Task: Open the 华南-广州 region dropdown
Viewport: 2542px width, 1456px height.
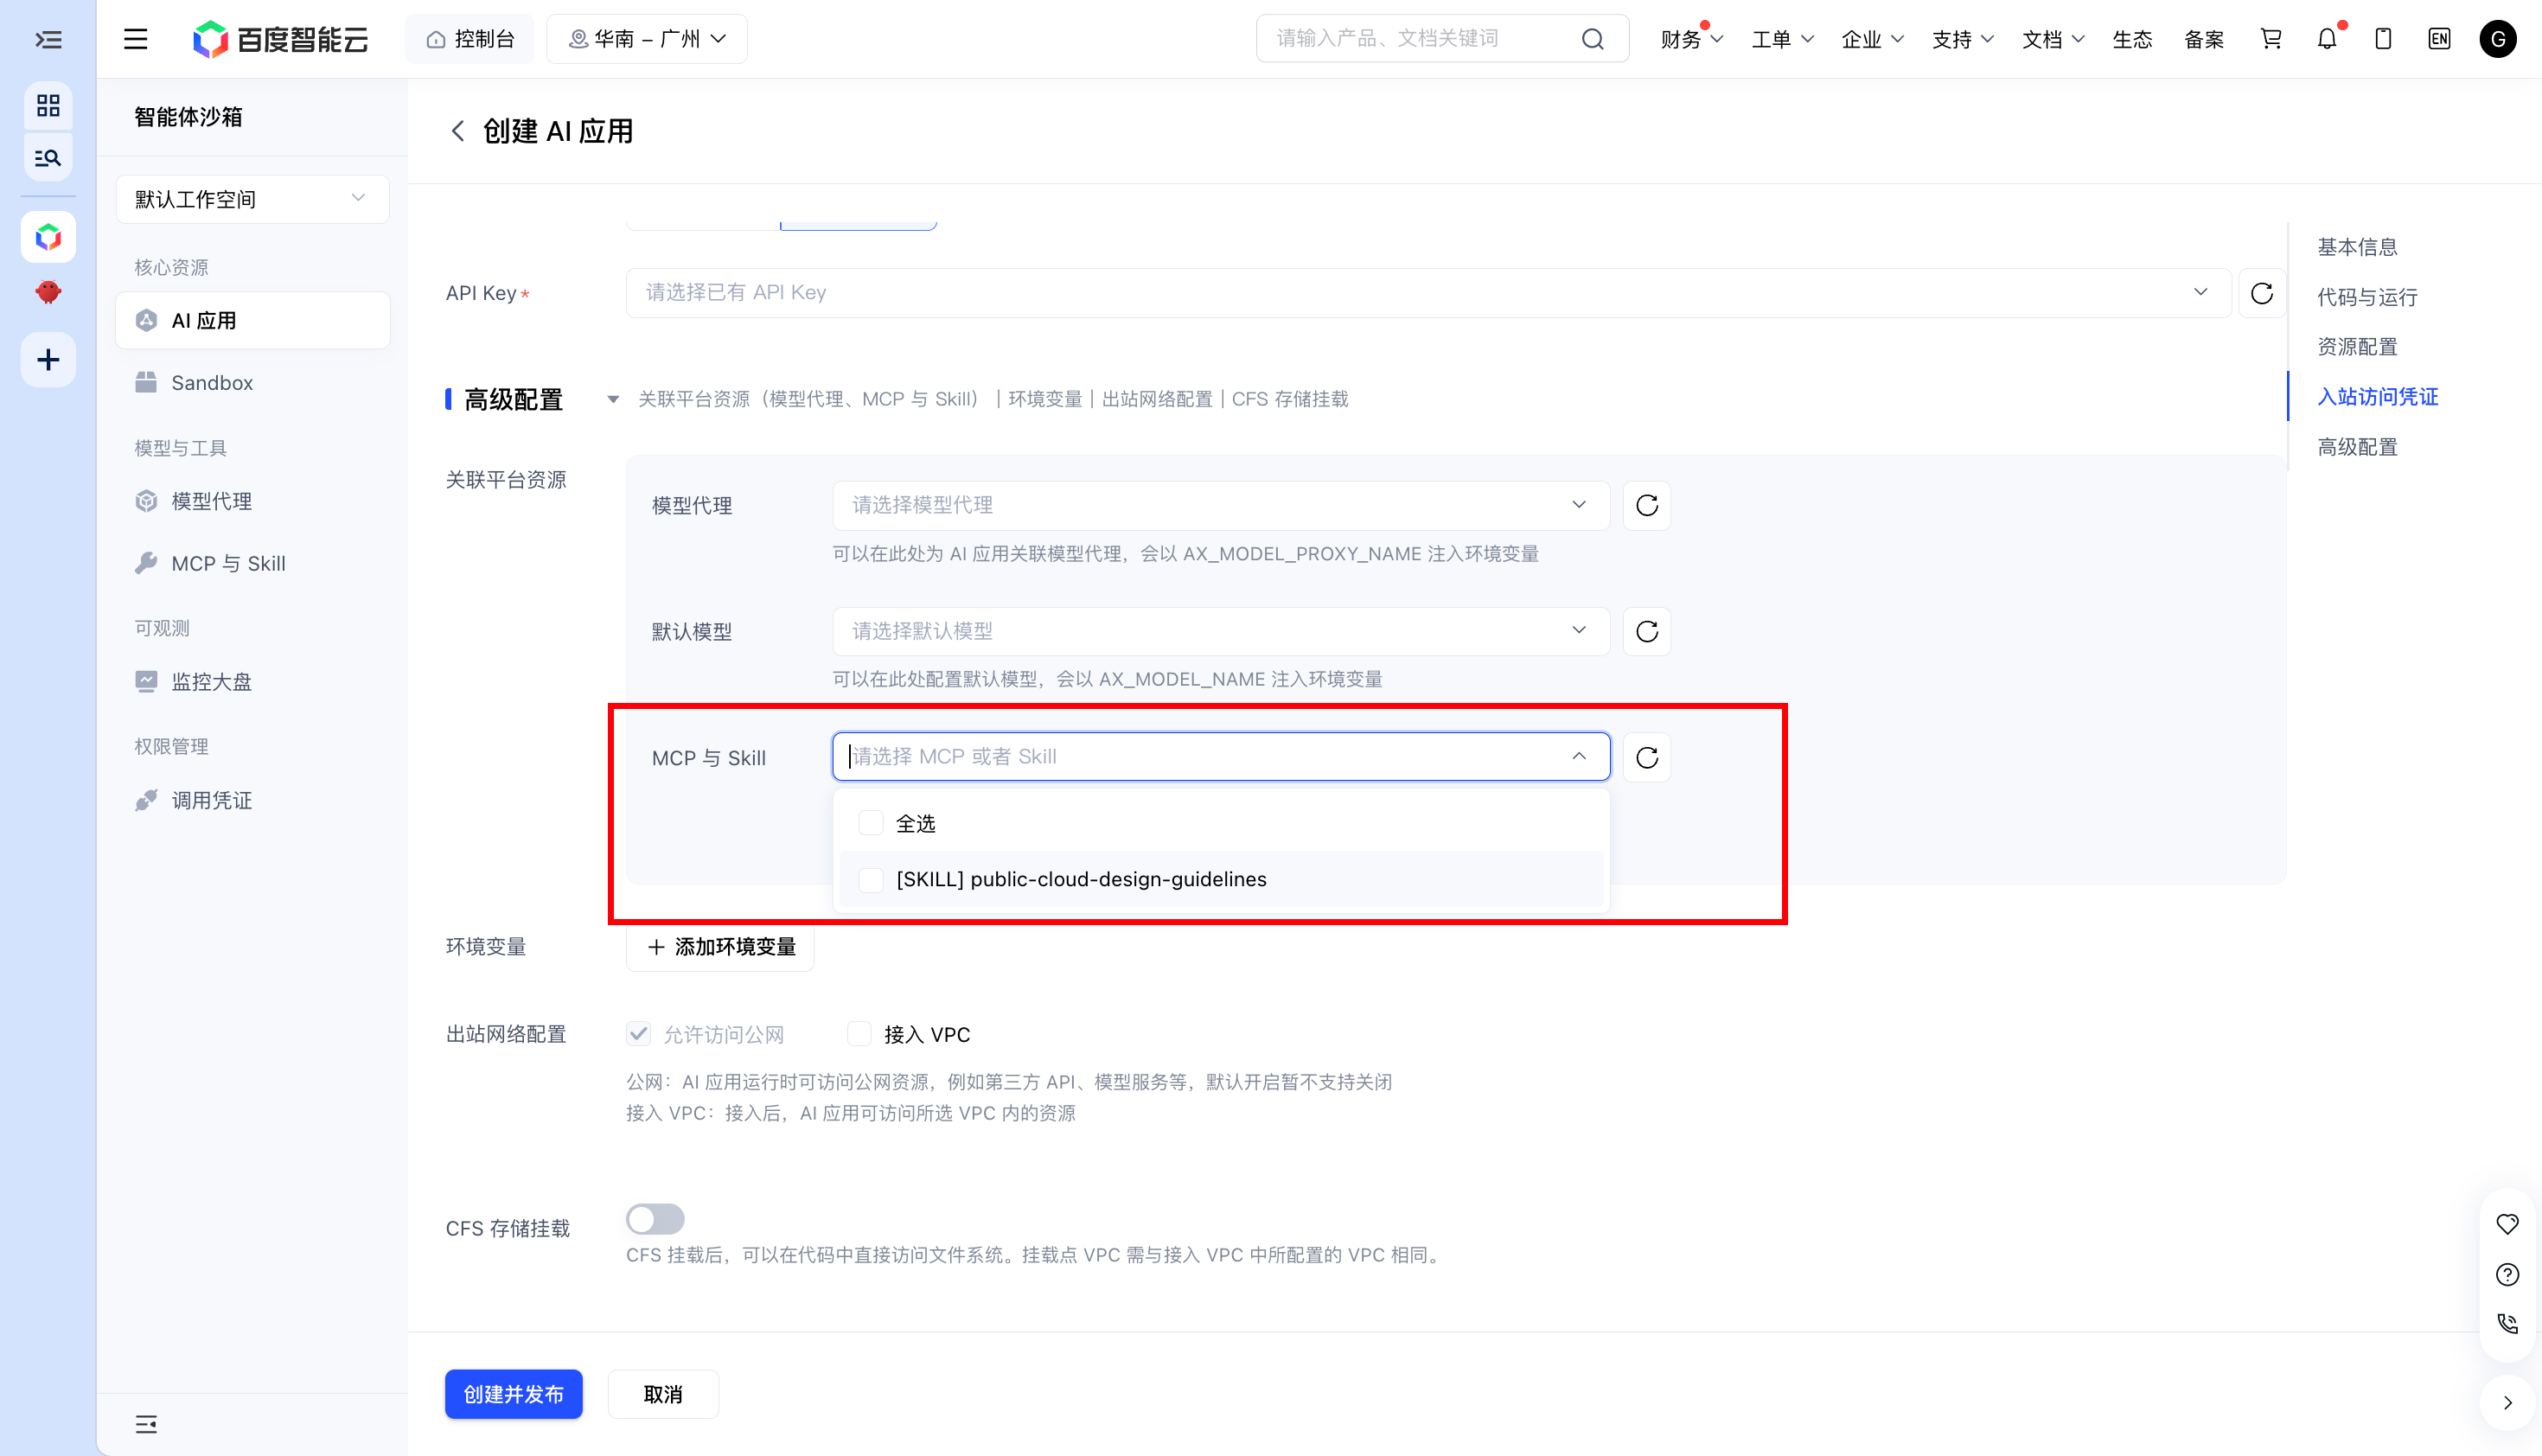Action: tap(646, 39)
